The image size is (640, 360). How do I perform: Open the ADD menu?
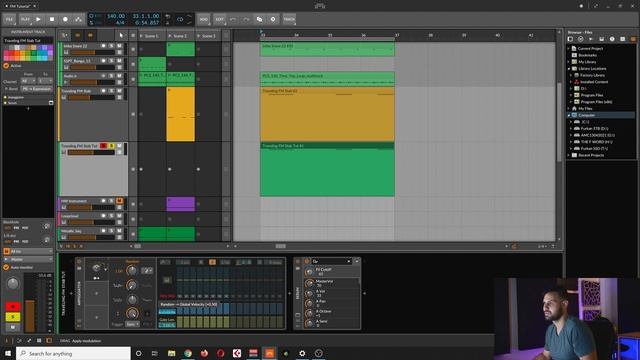[203, 19]
